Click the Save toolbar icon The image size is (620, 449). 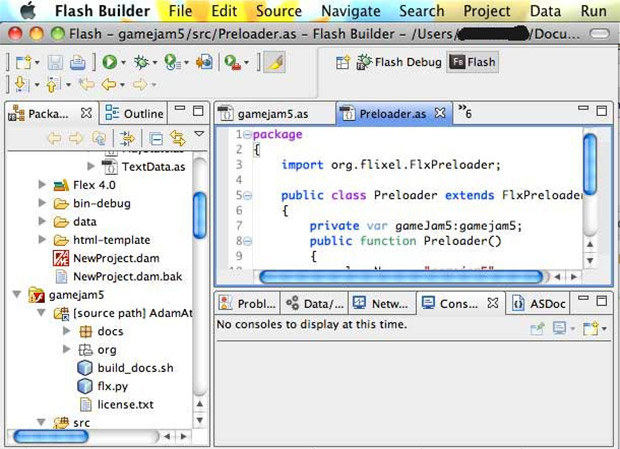pos(55,62)
